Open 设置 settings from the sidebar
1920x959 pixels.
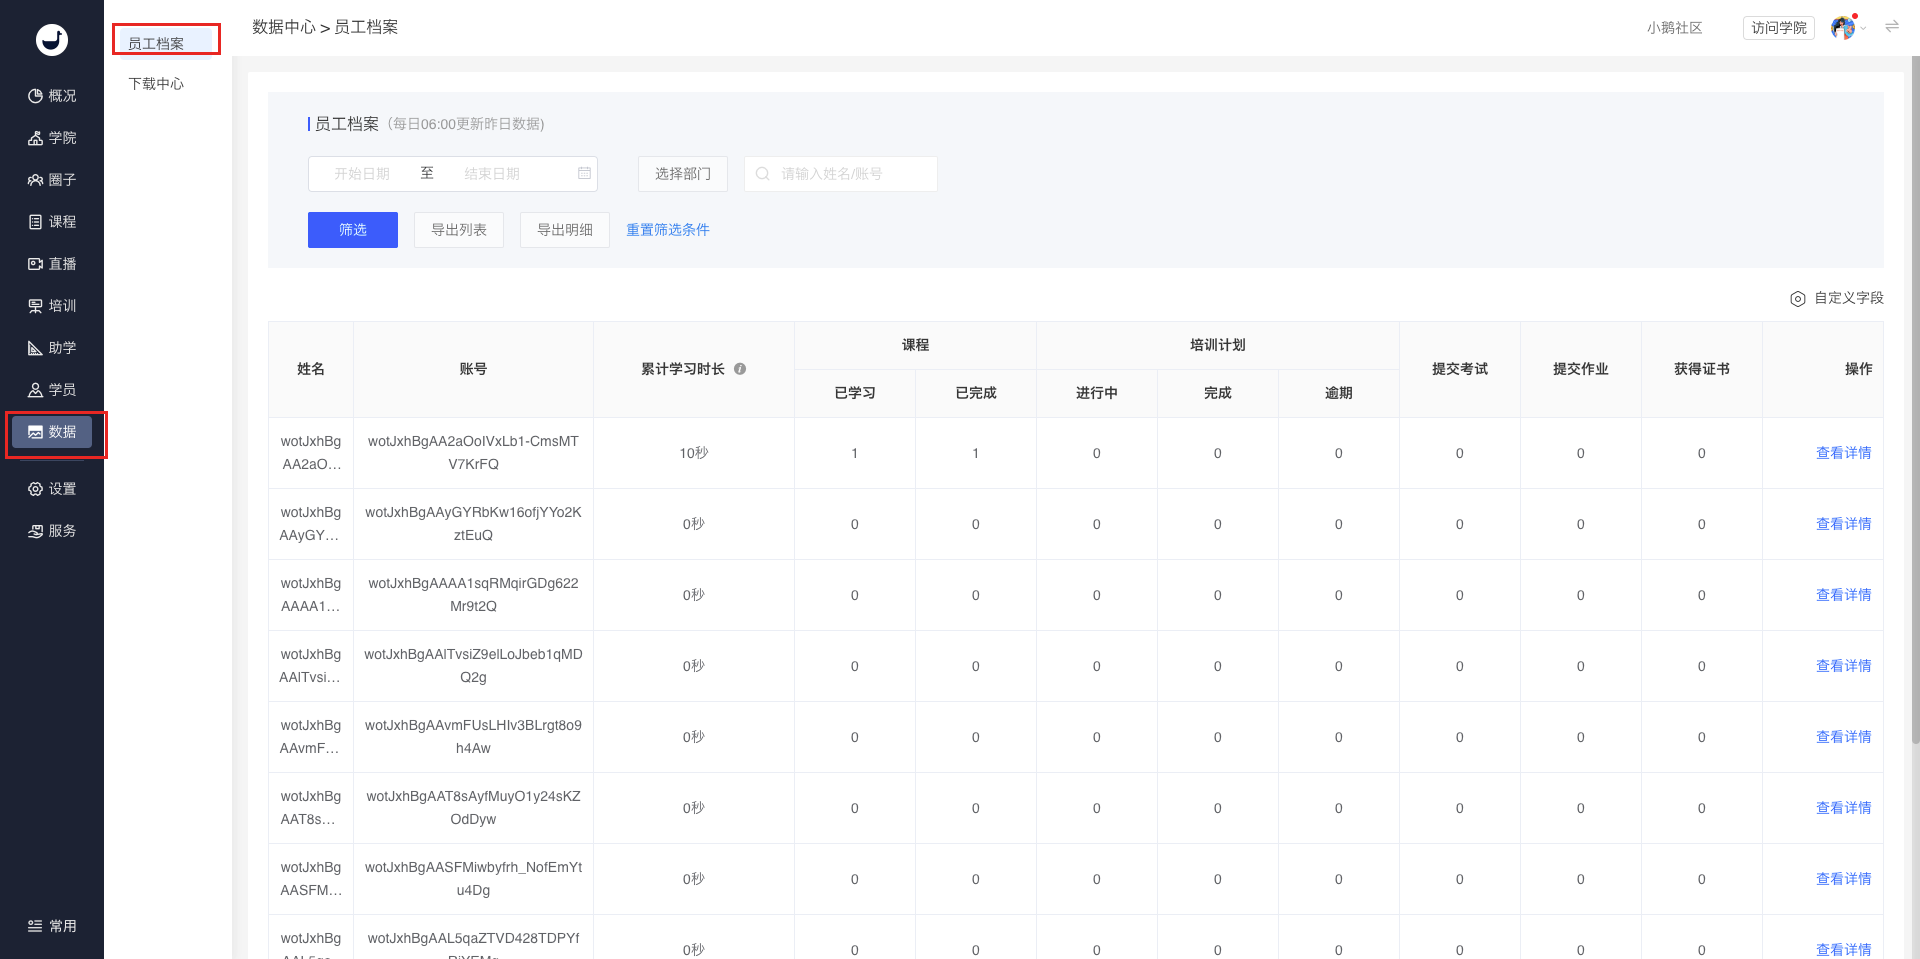tap(52, 489)
